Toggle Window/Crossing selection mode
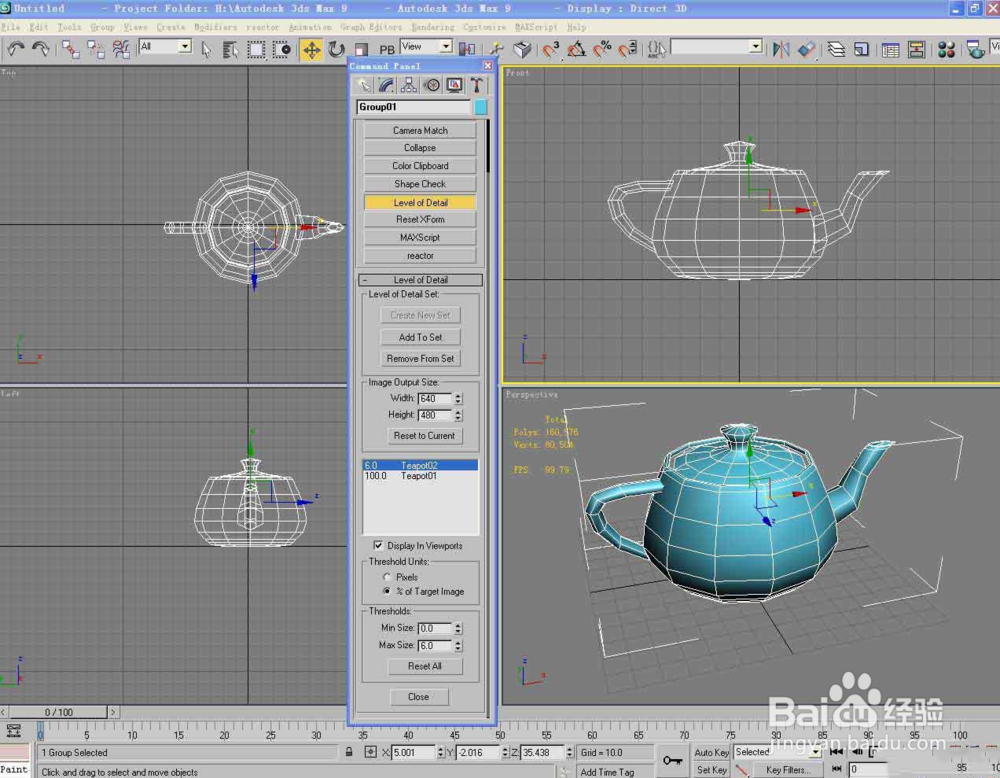Viewport: 1000px width, 778px height. coord(281,49)
